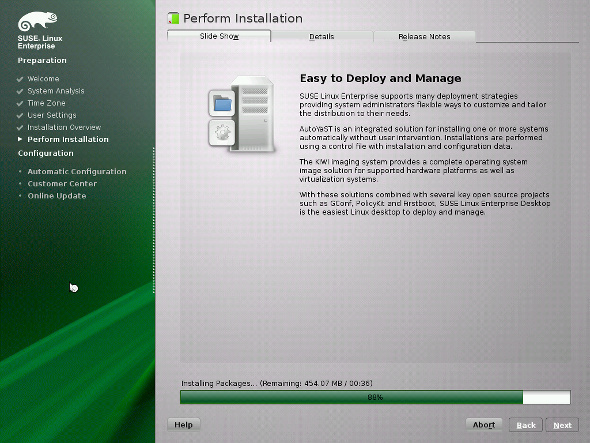Click the Preparation section heading
The image size is (590, 443).
[x=42, y=60]
